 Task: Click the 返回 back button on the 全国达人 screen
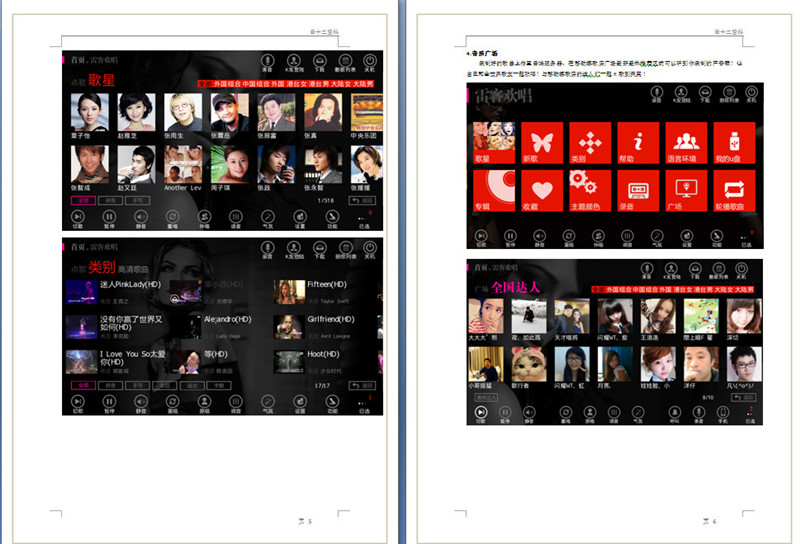pyautogui.click(x=744, y=397)
